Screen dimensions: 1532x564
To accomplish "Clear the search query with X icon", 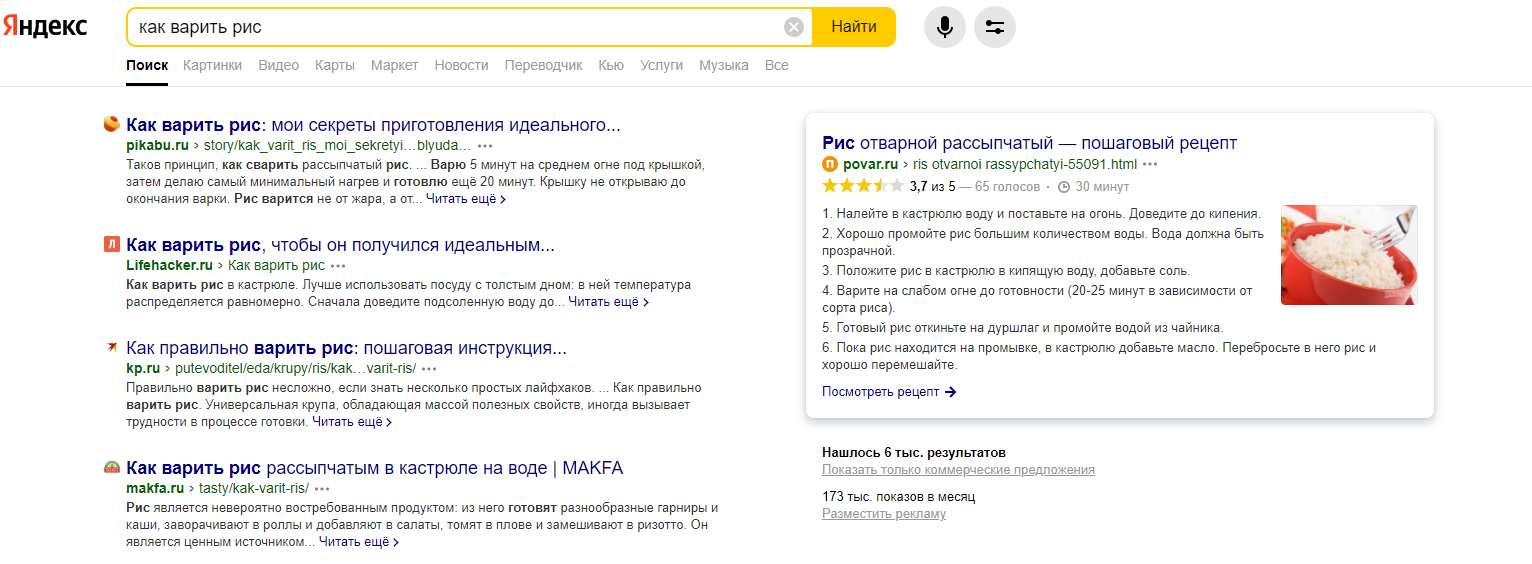I will coord(794,27).
